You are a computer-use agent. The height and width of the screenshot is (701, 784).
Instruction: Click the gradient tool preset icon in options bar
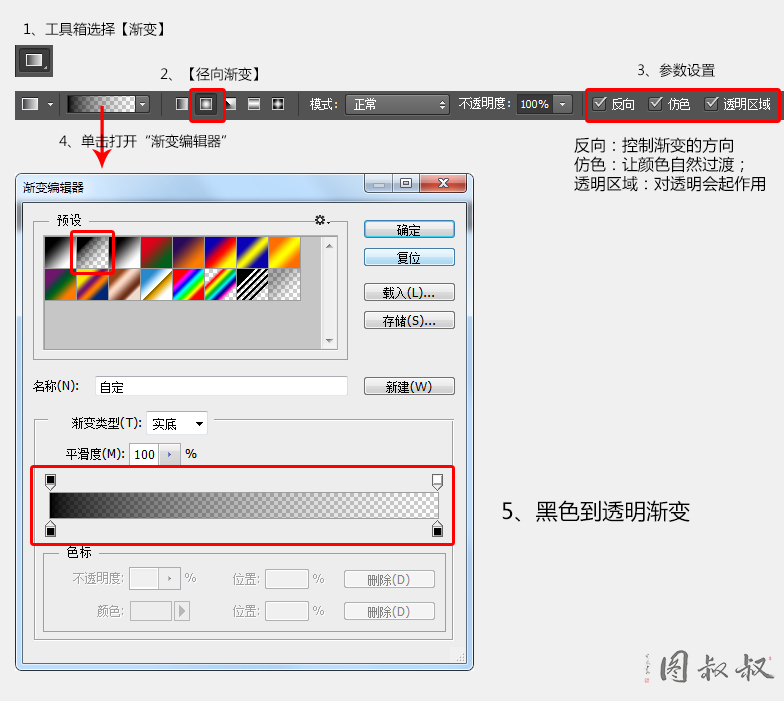click(30, 104)
